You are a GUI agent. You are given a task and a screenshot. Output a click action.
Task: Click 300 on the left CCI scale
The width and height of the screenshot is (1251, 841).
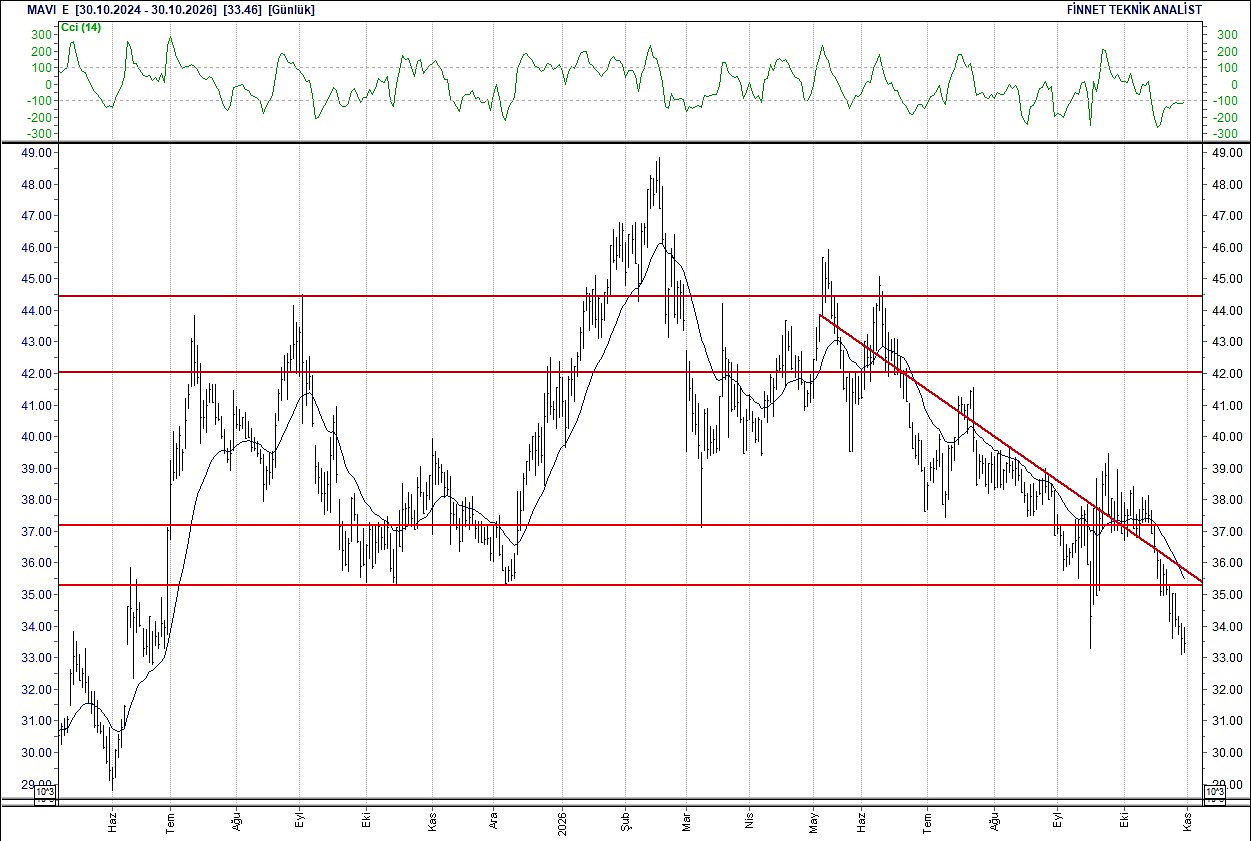(x=41, y=35)
